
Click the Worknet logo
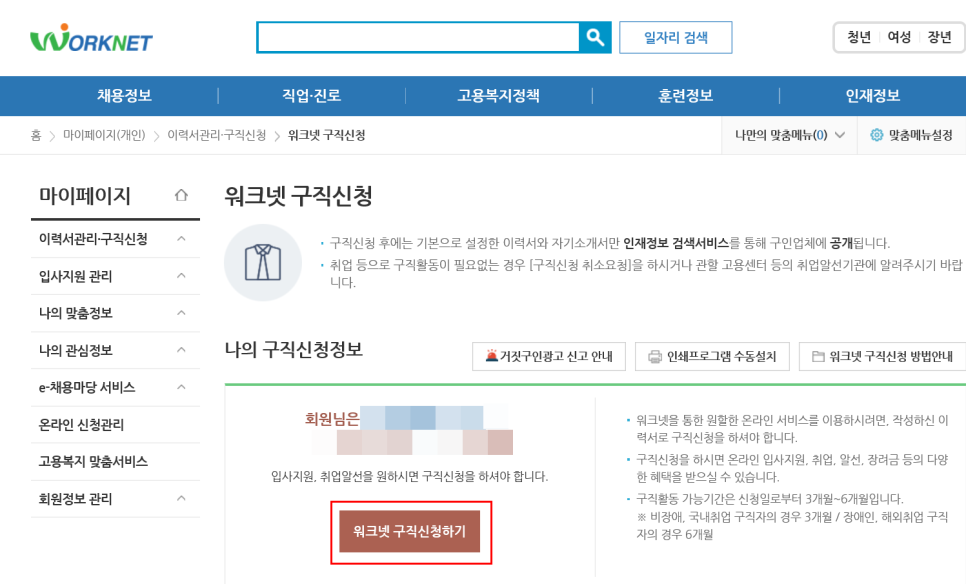[x=91, y=38]
